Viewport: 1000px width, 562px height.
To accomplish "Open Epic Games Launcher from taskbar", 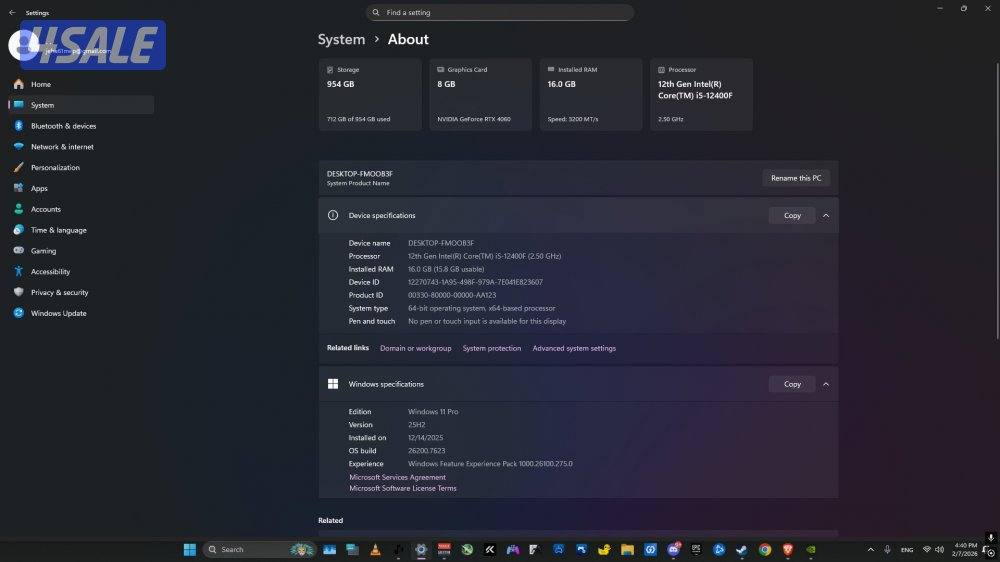I will [x=696, y=550].
